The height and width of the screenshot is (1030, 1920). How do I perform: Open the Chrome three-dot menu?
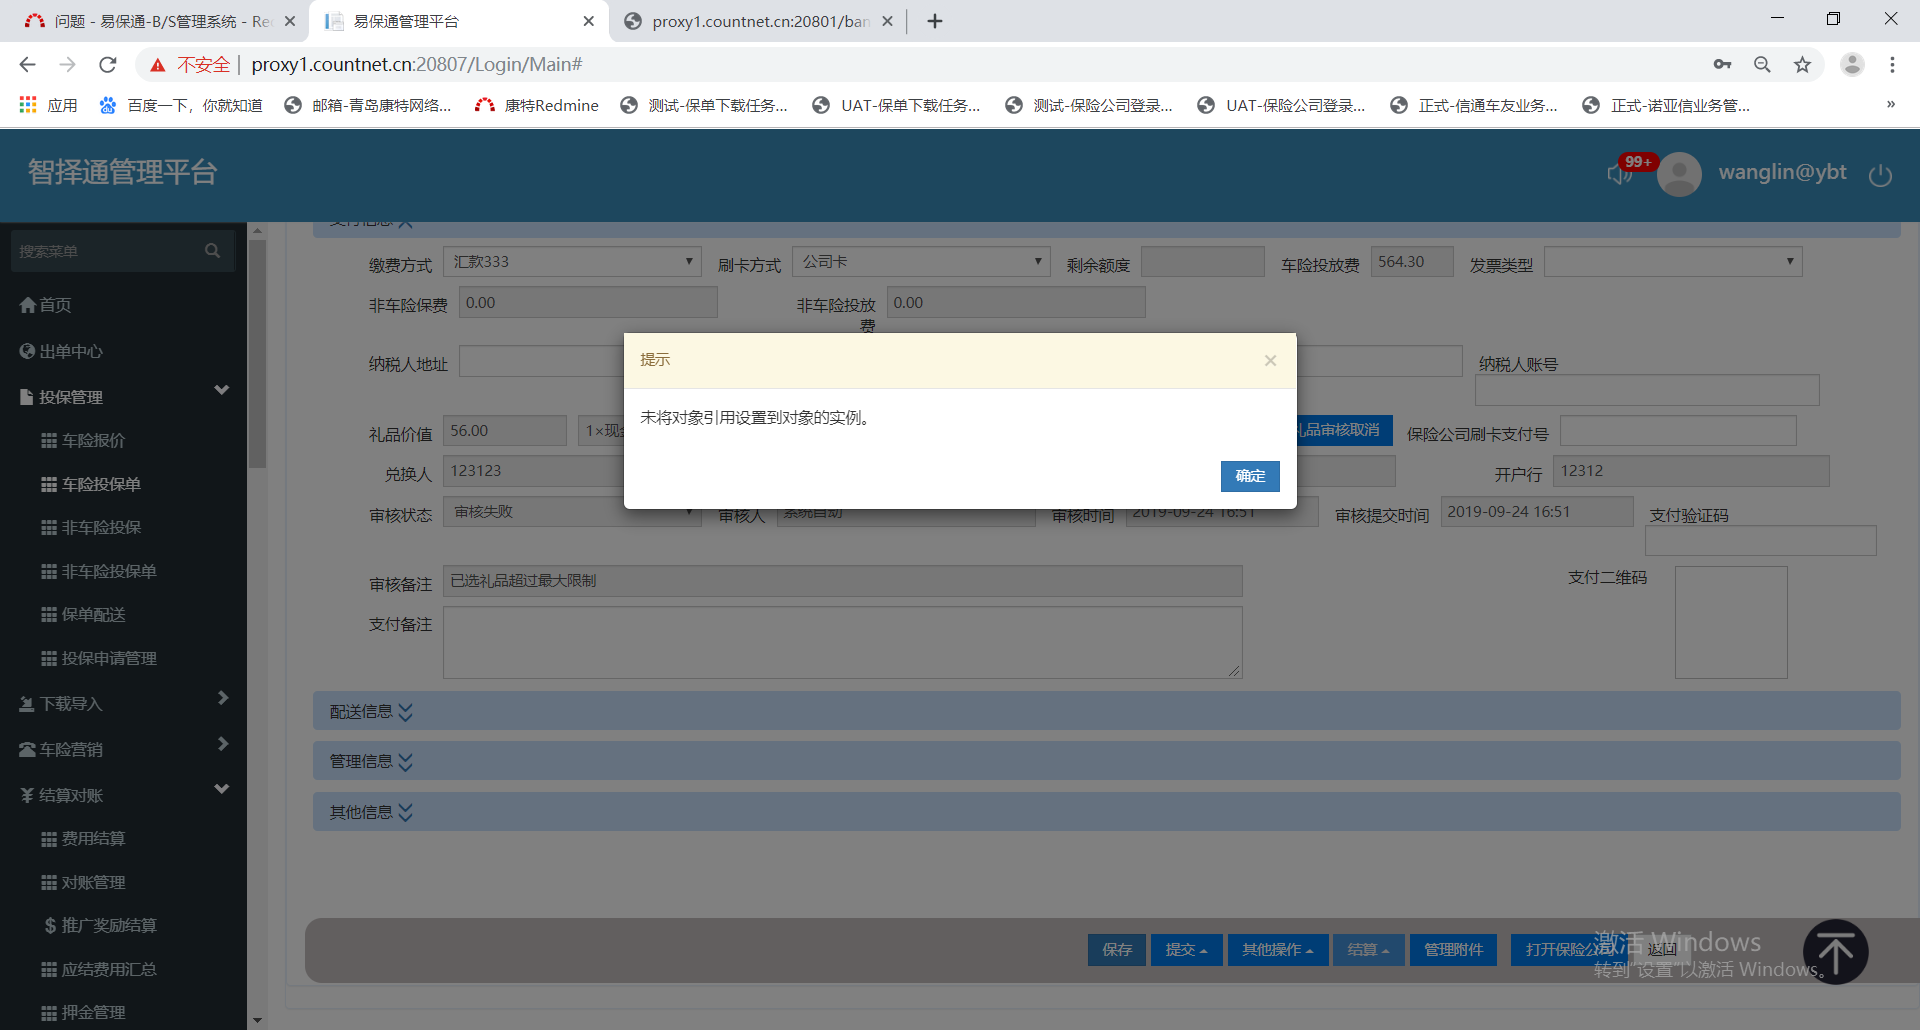pyautogui.click(x=1892, y=65)
